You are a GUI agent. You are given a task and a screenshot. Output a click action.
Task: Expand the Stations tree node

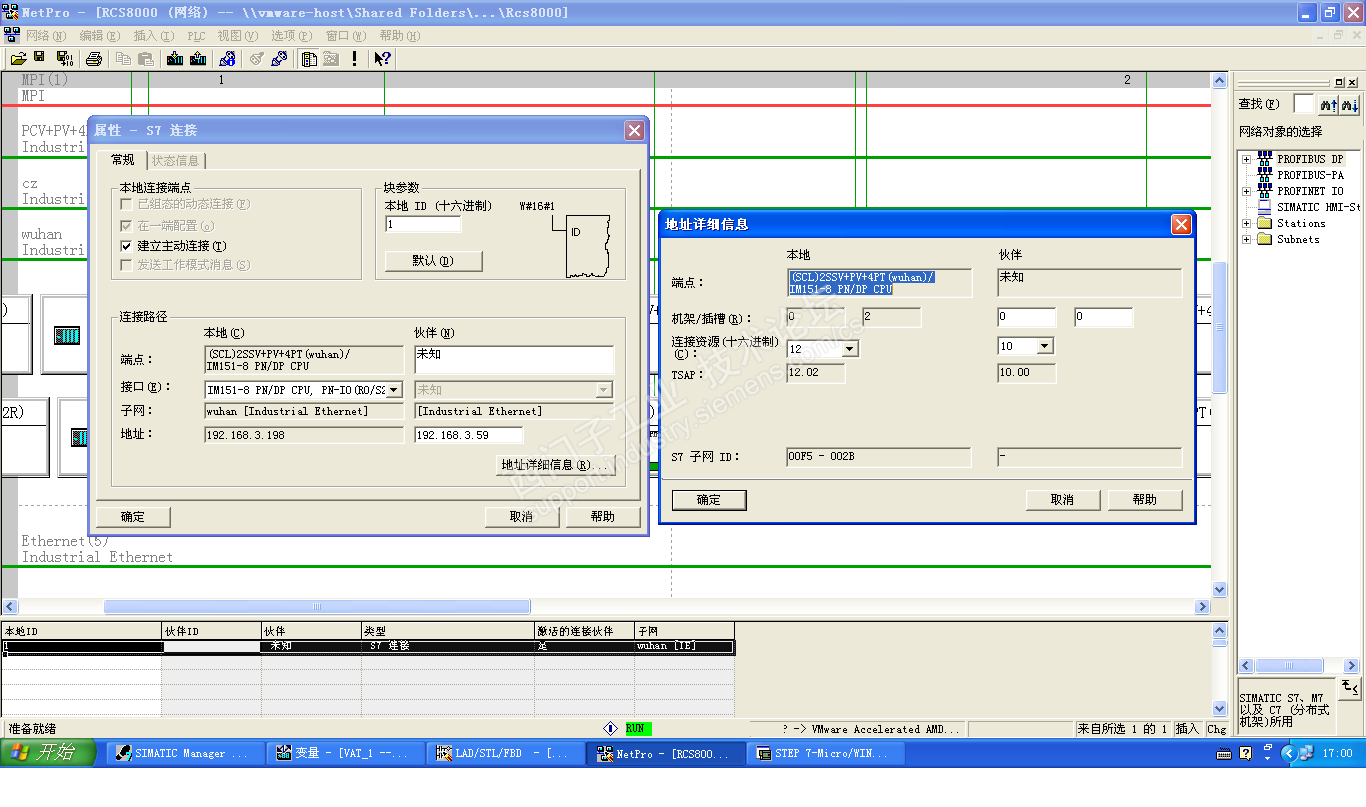click(1247, 223)
